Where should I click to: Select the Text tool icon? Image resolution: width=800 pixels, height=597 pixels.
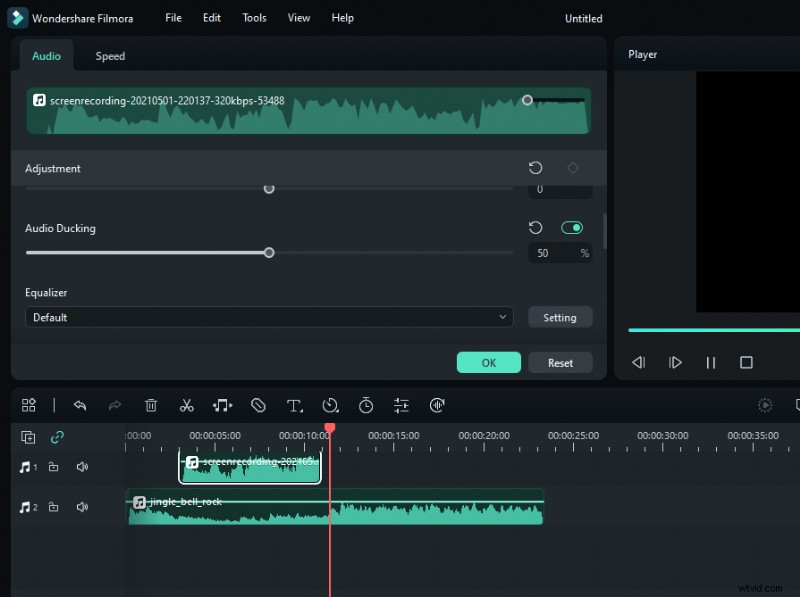(x=294, y=405)
